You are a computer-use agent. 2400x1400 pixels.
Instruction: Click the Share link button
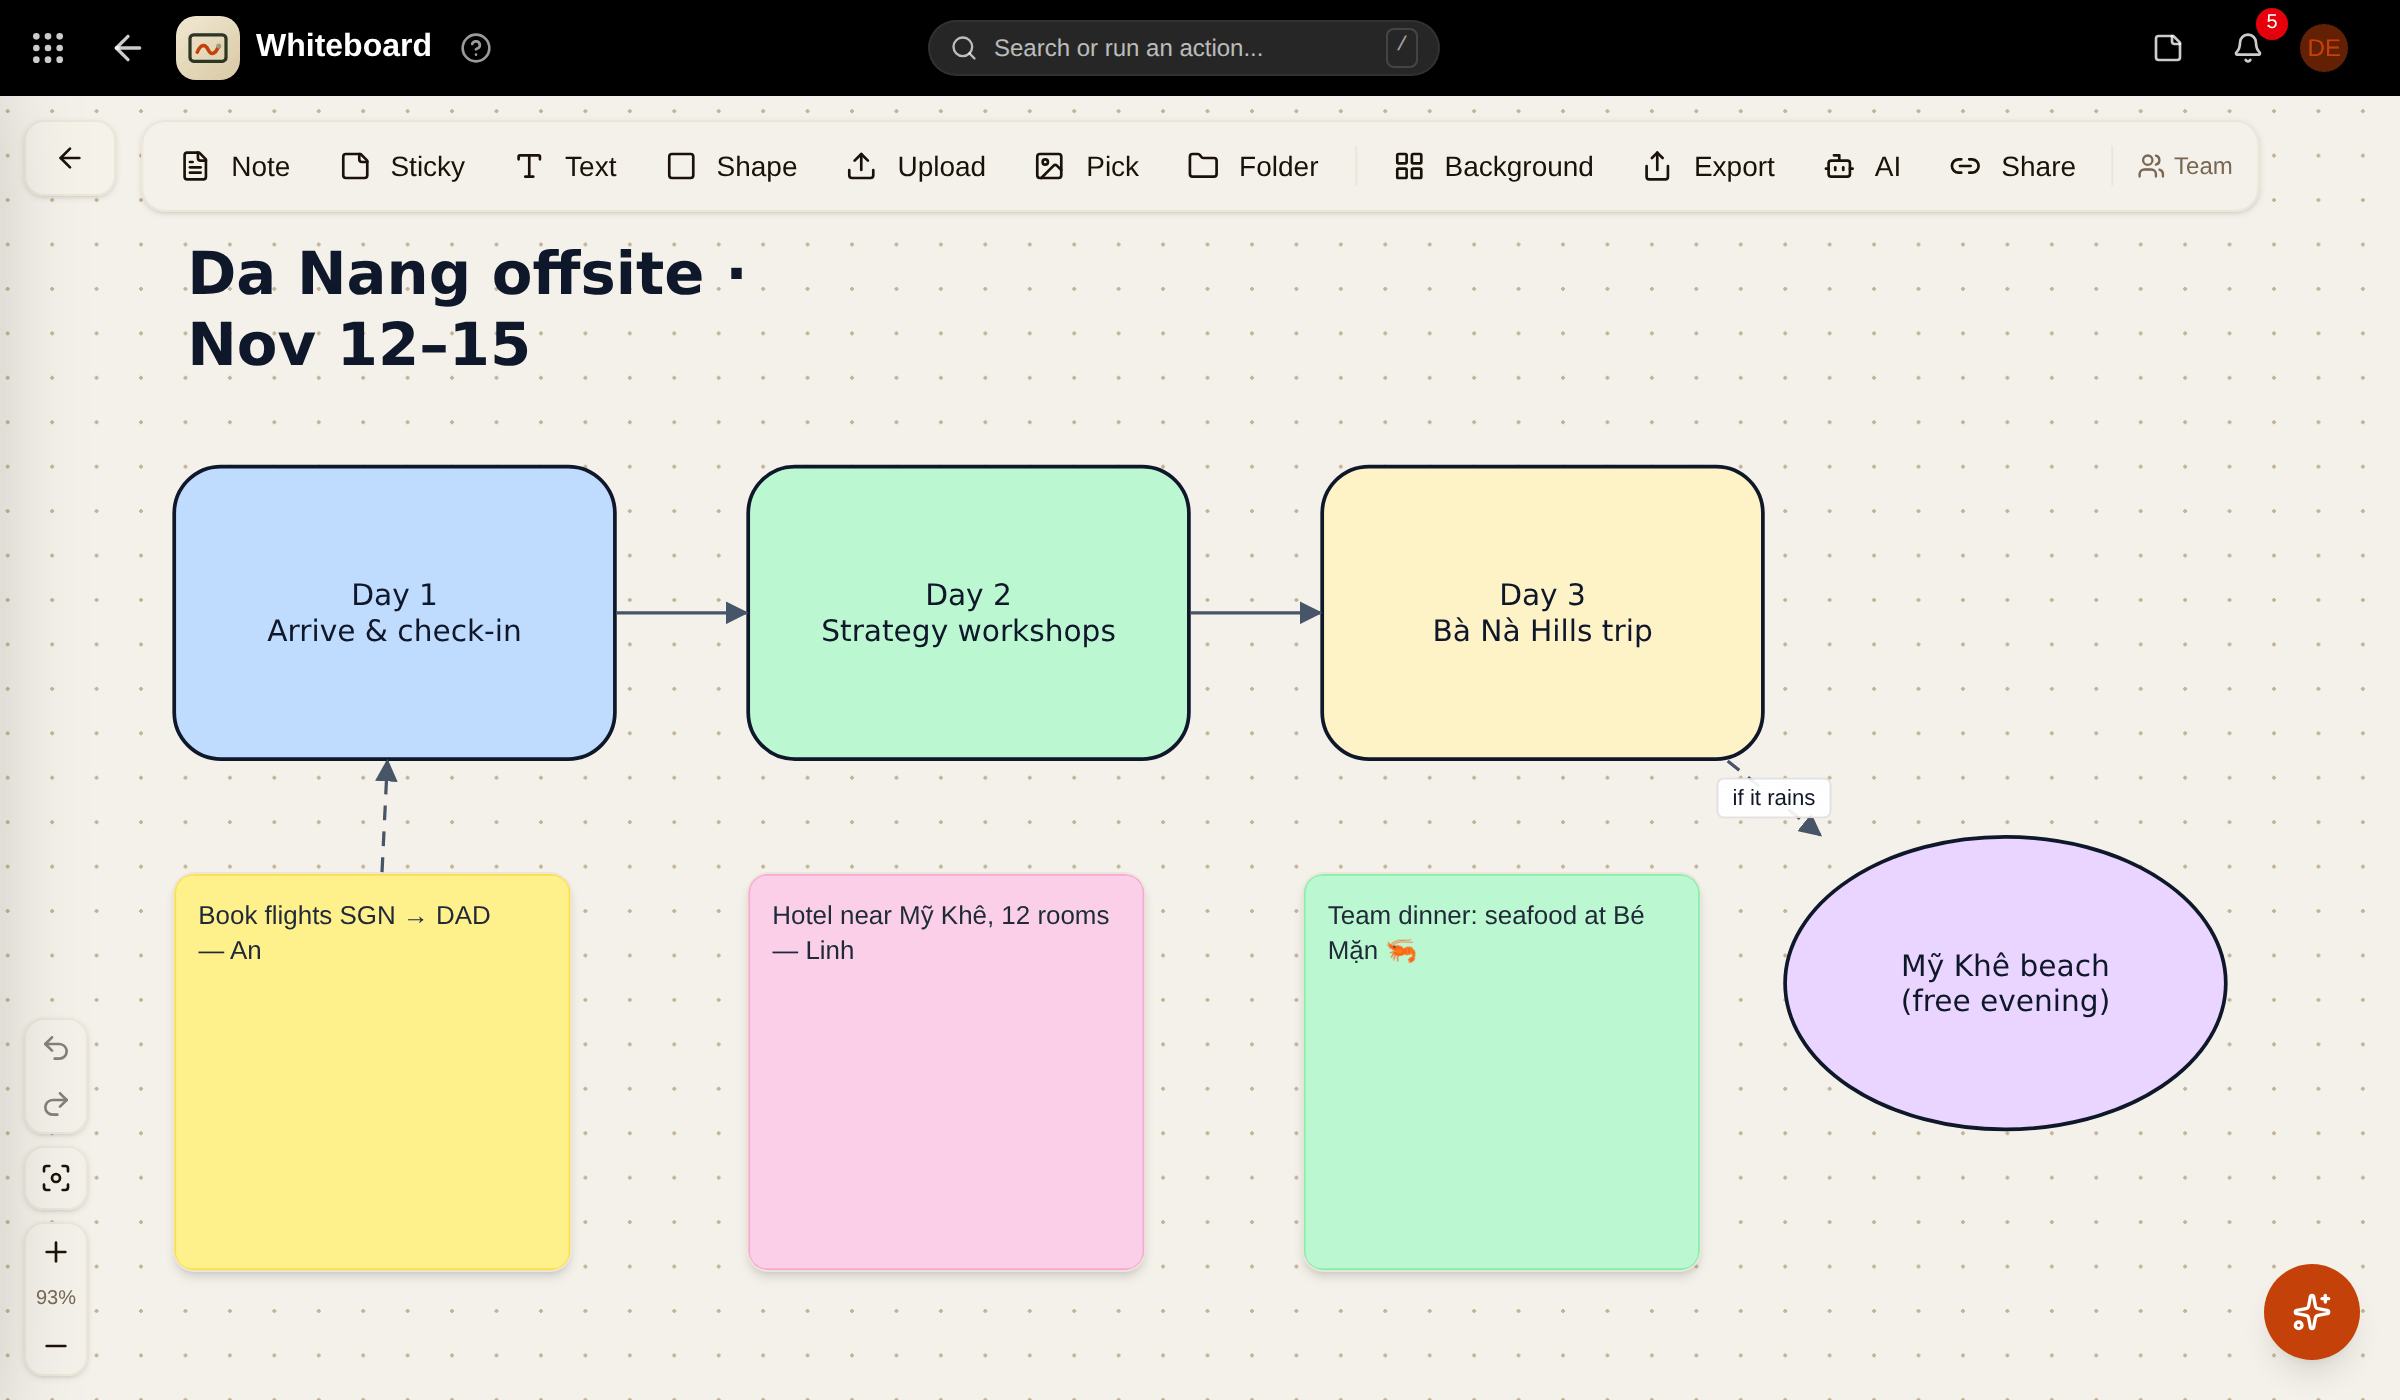coord(2013,166)
